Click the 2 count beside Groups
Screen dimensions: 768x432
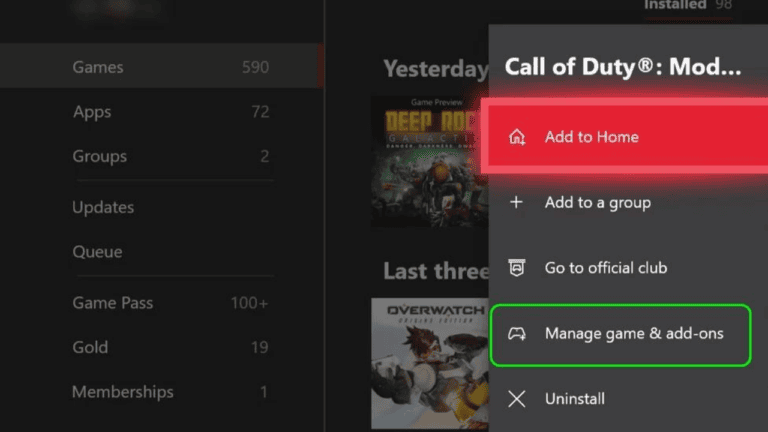[264, 156]
